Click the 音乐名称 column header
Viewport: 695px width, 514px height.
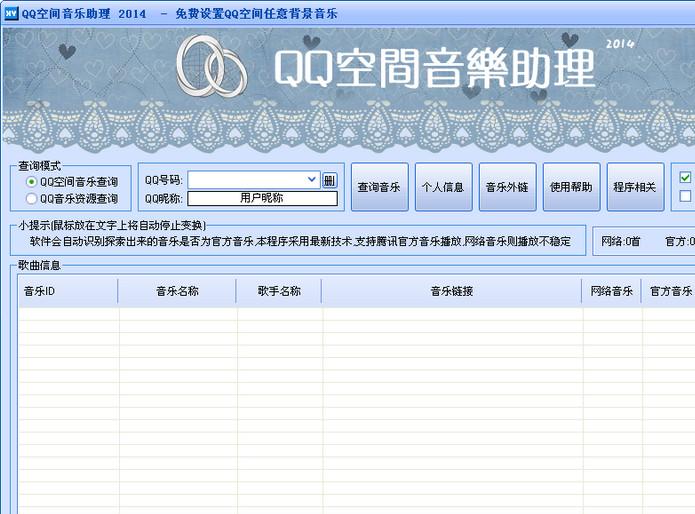[x=177, y=292]
